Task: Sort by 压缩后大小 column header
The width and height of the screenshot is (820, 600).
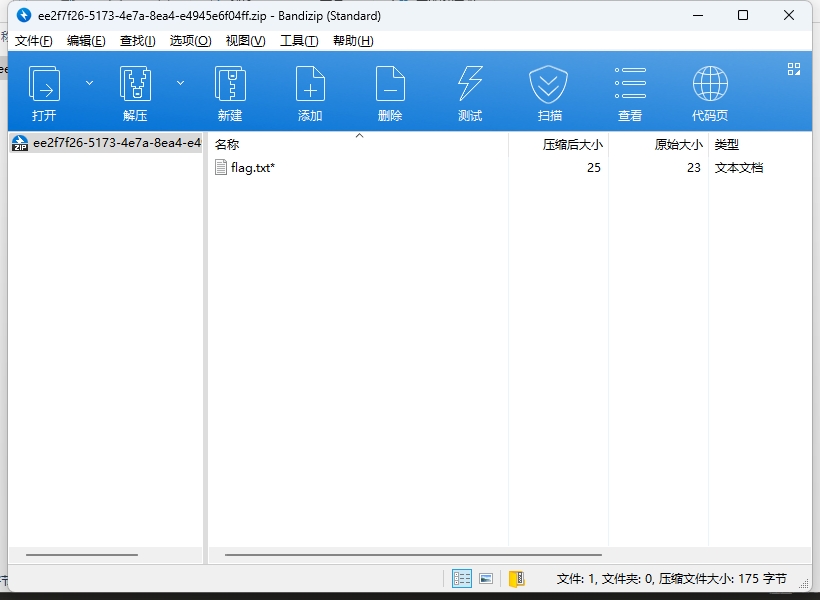Action: click(x=559, y=144)
